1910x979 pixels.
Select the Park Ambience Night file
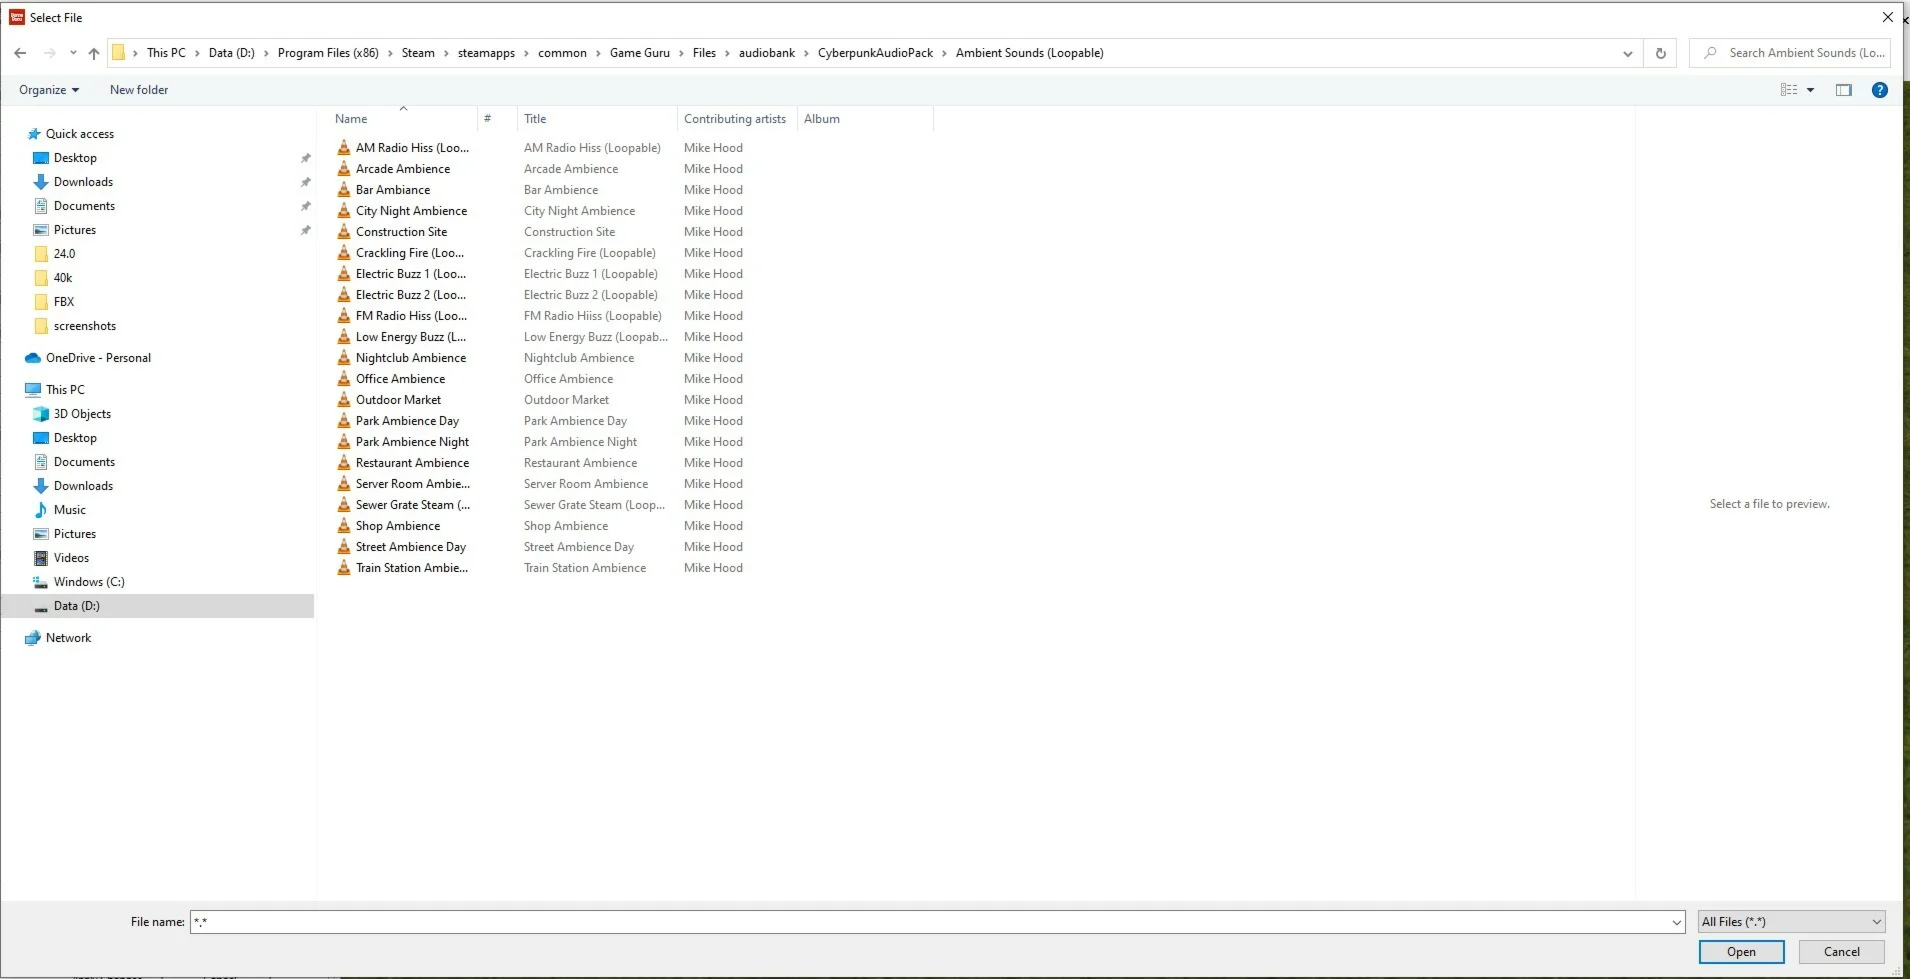[x=412, y=442]
